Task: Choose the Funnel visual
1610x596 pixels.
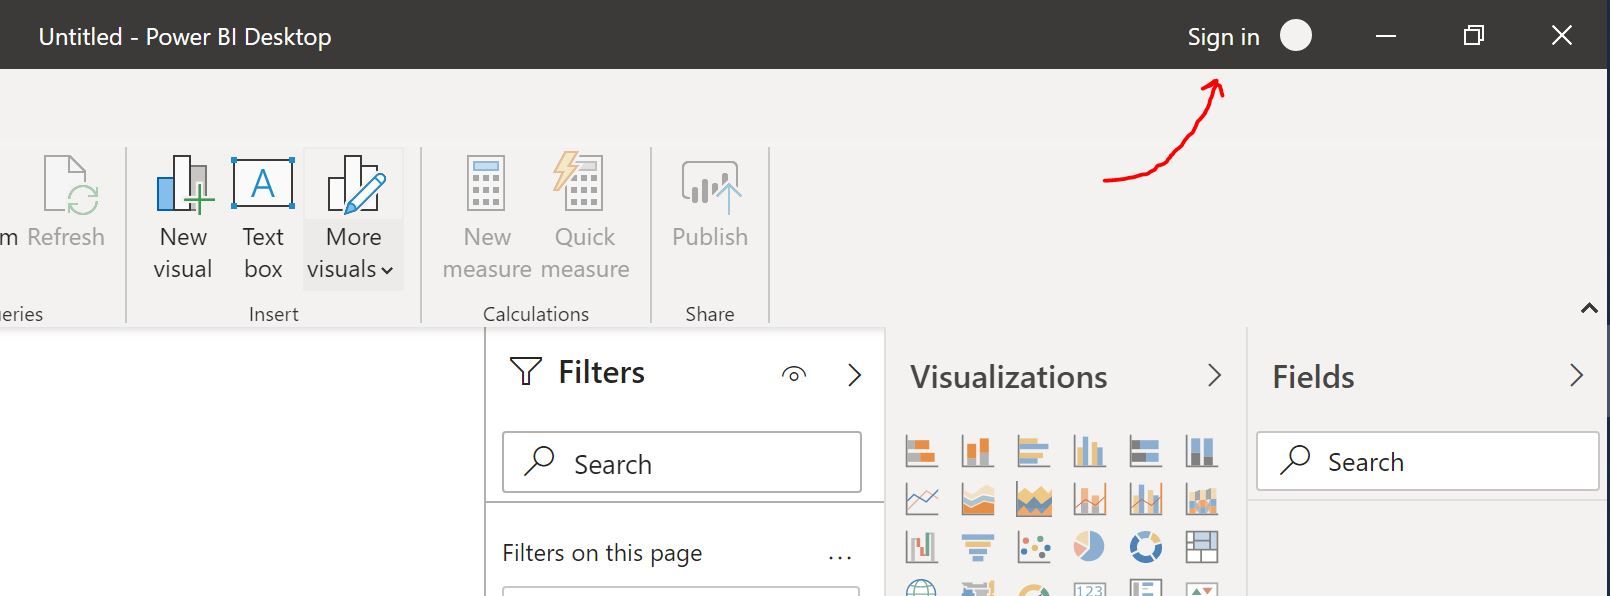Action: tap(978, 547)
